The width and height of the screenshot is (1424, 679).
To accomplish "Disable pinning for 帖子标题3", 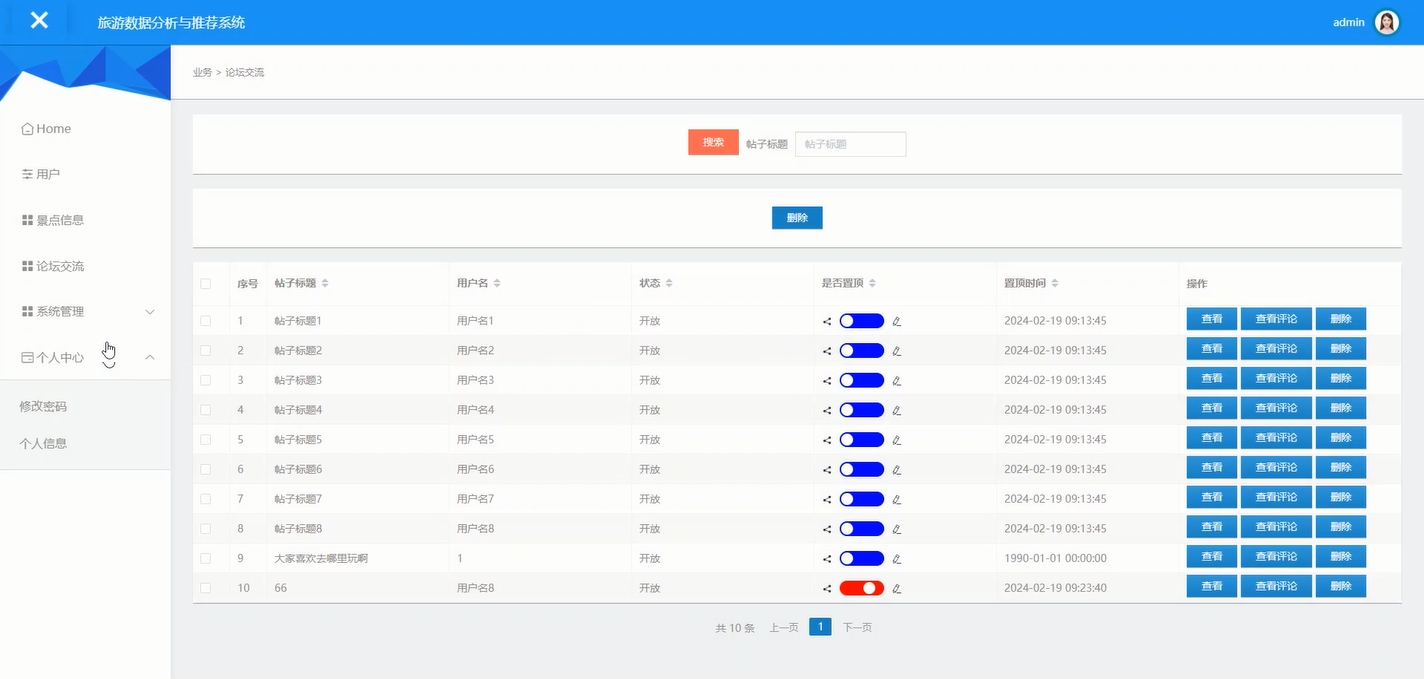I will pos(861,379).
